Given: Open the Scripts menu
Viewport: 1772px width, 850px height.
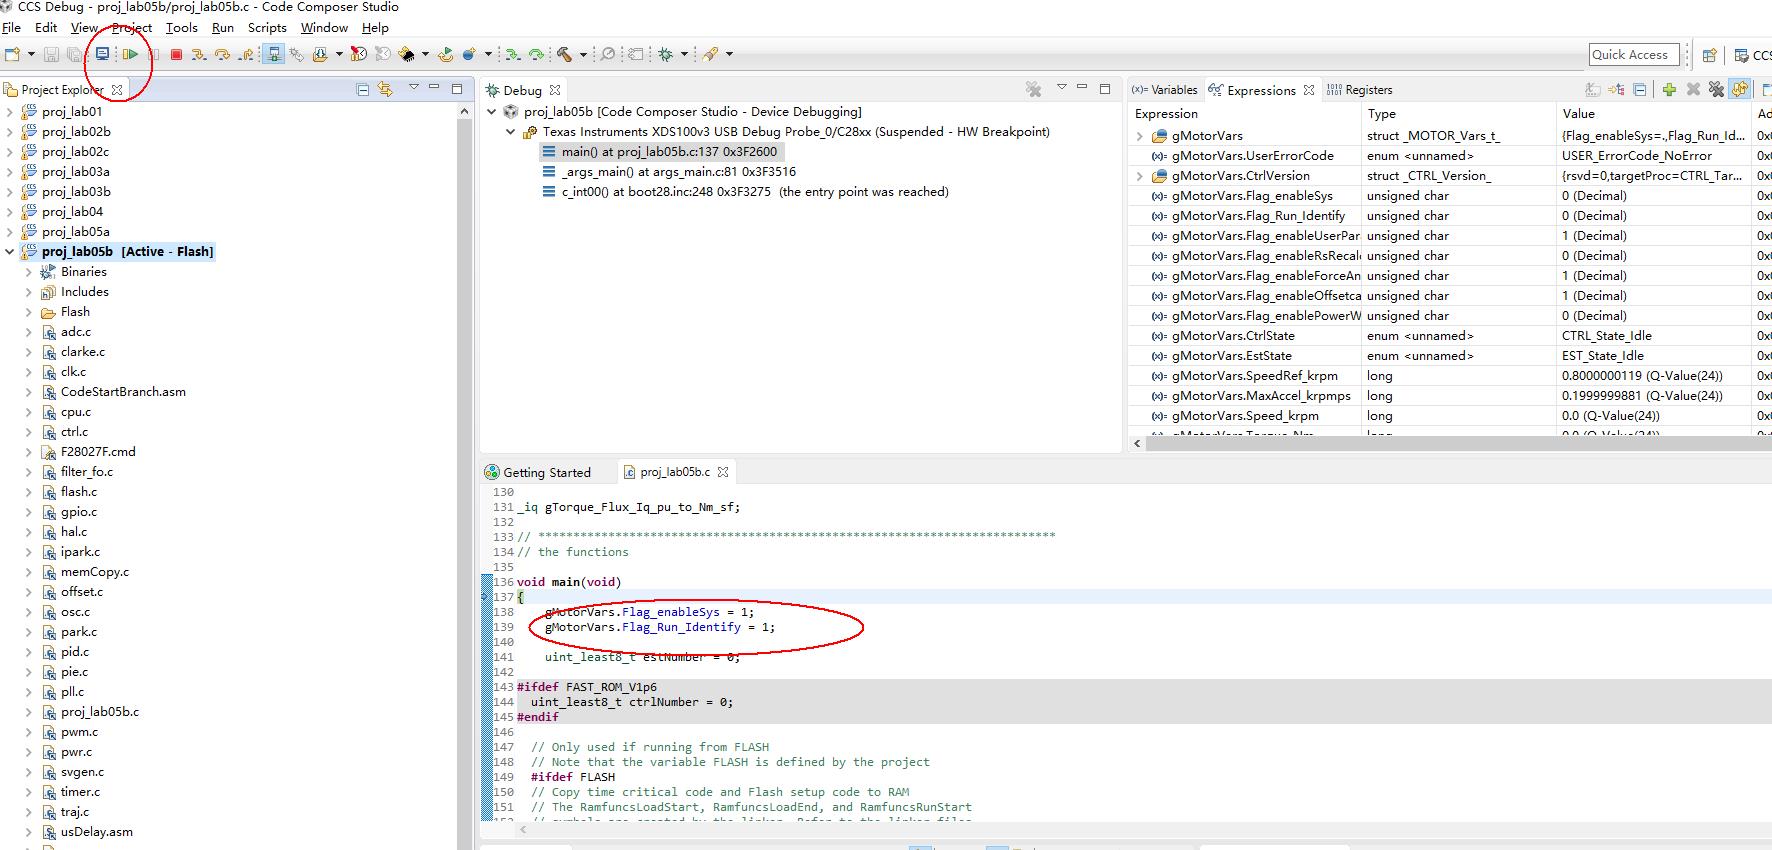Looking at the screenshot, I should (267, 28).
